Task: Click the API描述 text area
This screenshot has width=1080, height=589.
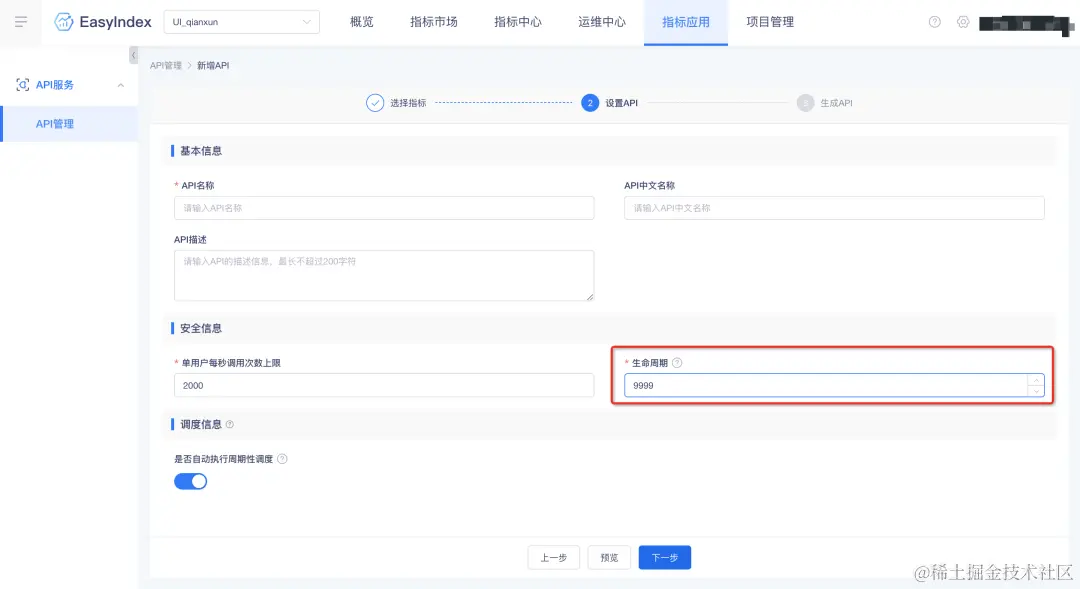Action: [x=384, y=276]
